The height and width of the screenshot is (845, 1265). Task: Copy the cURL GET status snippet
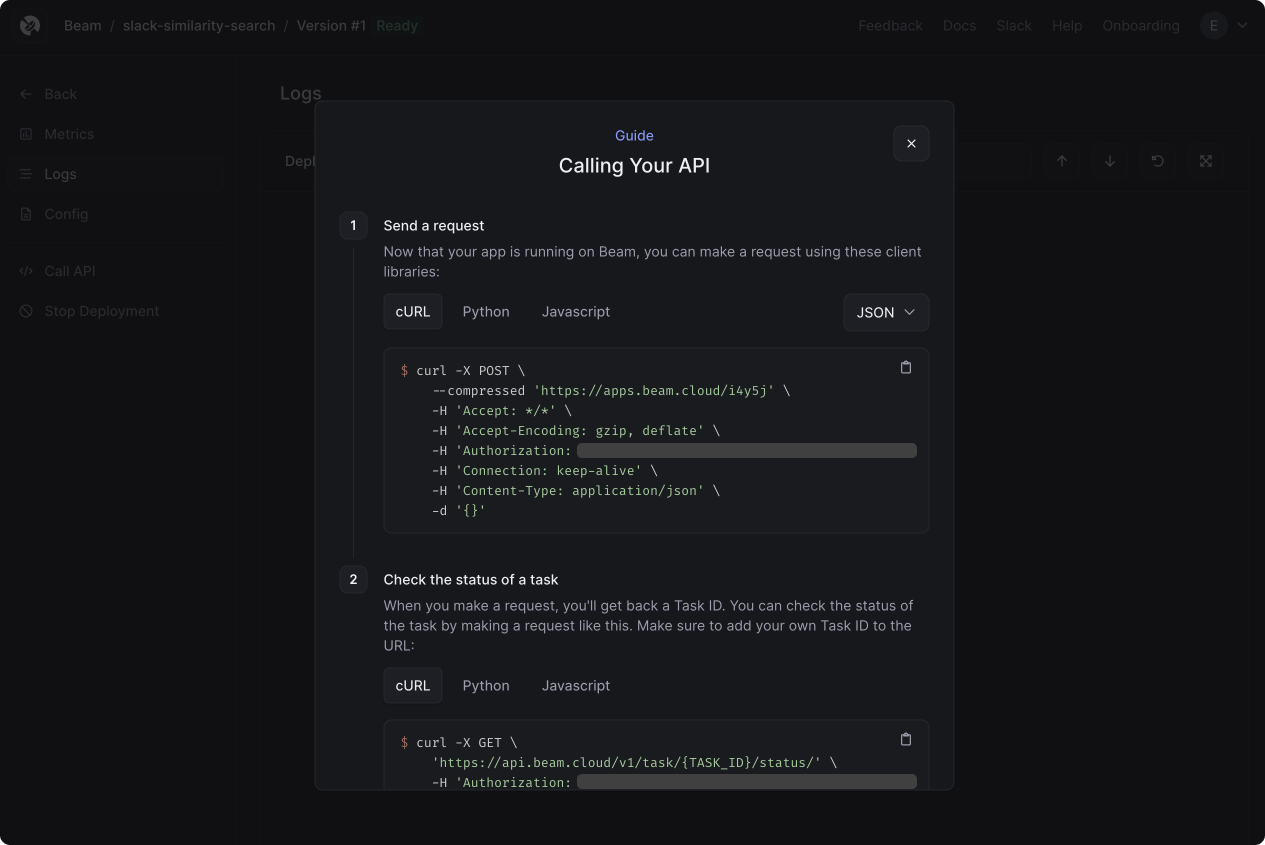(x=906, y=740)
